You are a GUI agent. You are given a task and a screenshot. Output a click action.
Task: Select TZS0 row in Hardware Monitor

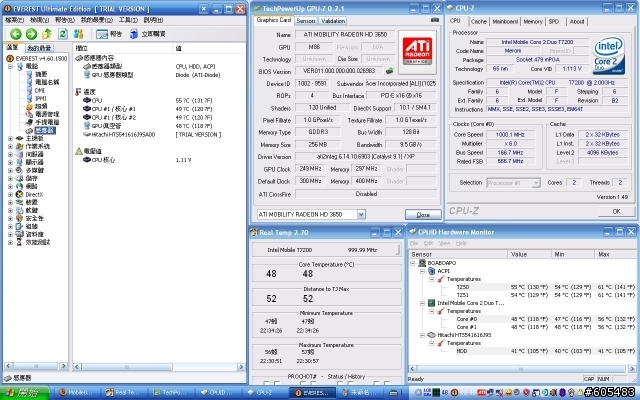546,287
